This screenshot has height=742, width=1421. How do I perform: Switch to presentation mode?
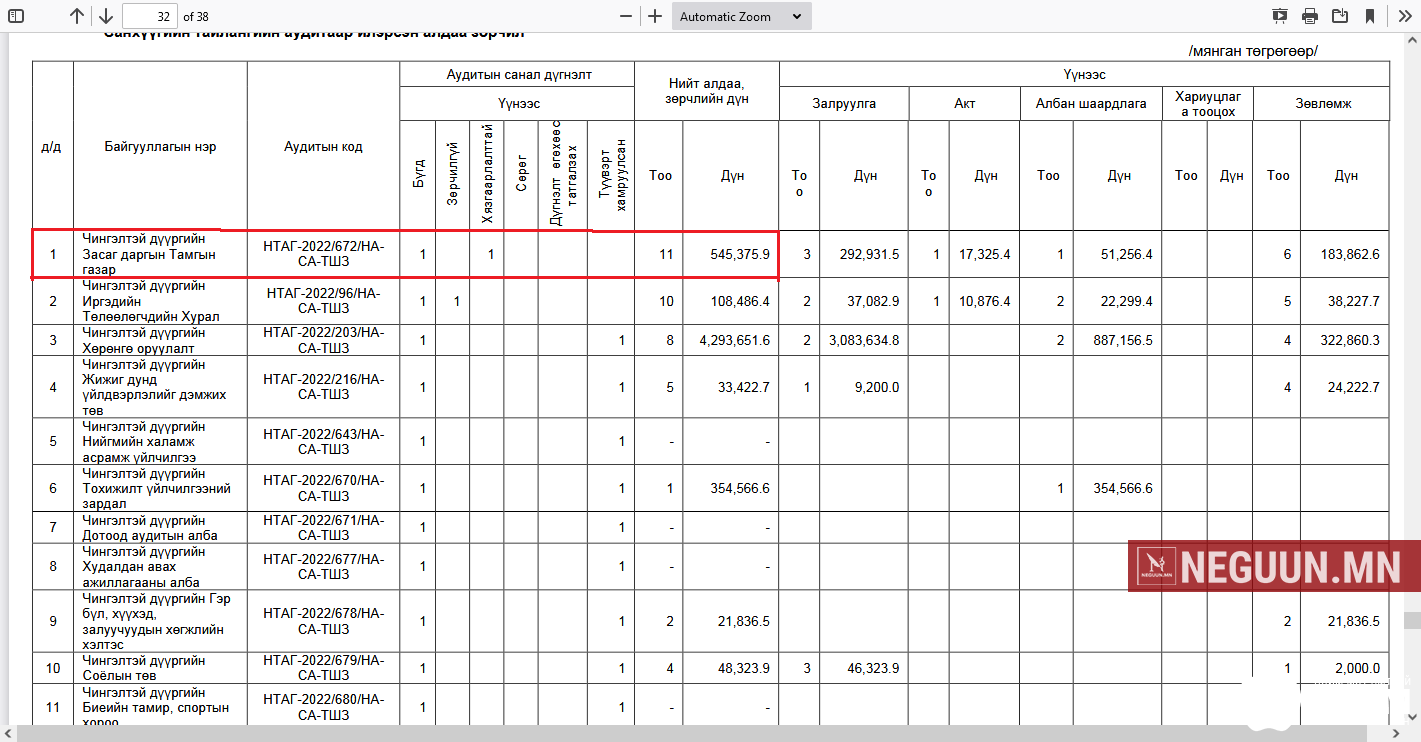coord(1280,16)
